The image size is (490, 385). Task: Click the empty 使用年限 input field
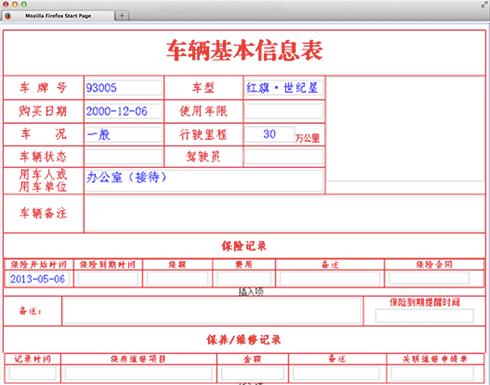[284, 111]
